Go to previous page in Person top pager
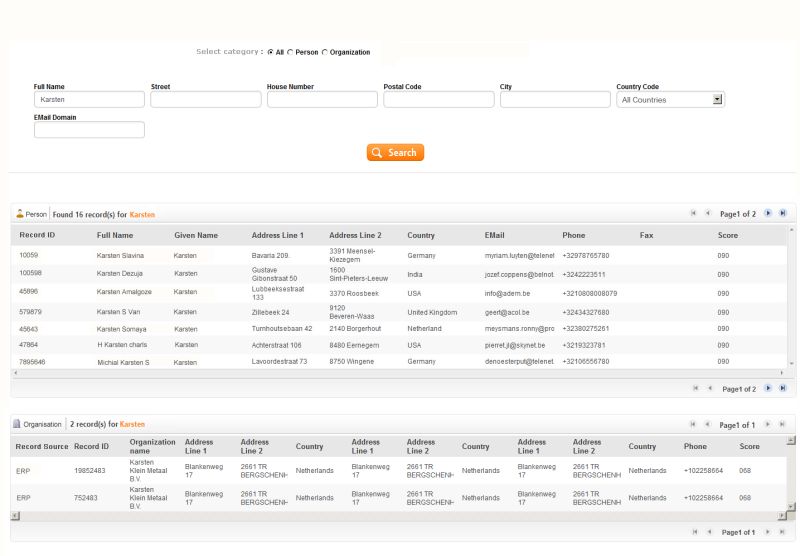This screenshot has height=556, width=800. (708, 213)
